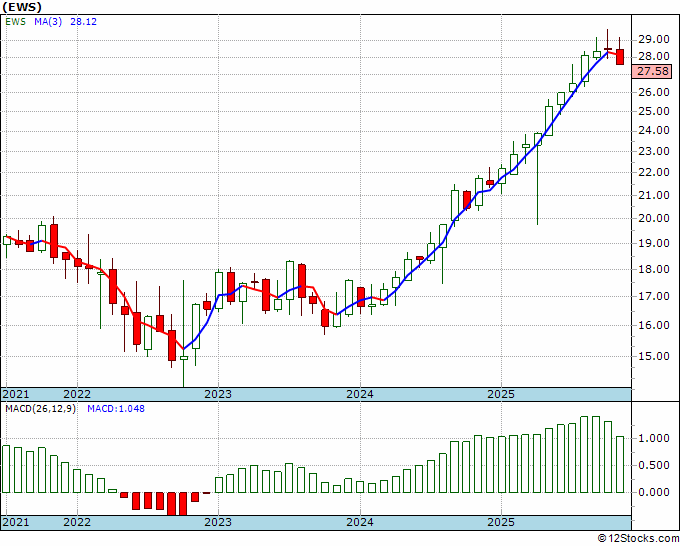The image size is (680, 546).
Task: Click the (EWS) chart title
Action: click(22, 7)
